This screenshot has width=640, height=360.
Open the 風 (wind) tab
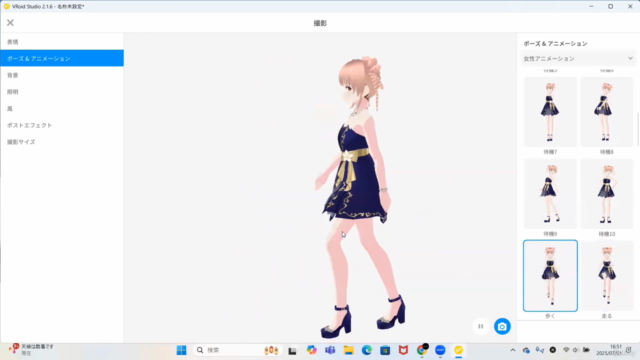[62, 109]
